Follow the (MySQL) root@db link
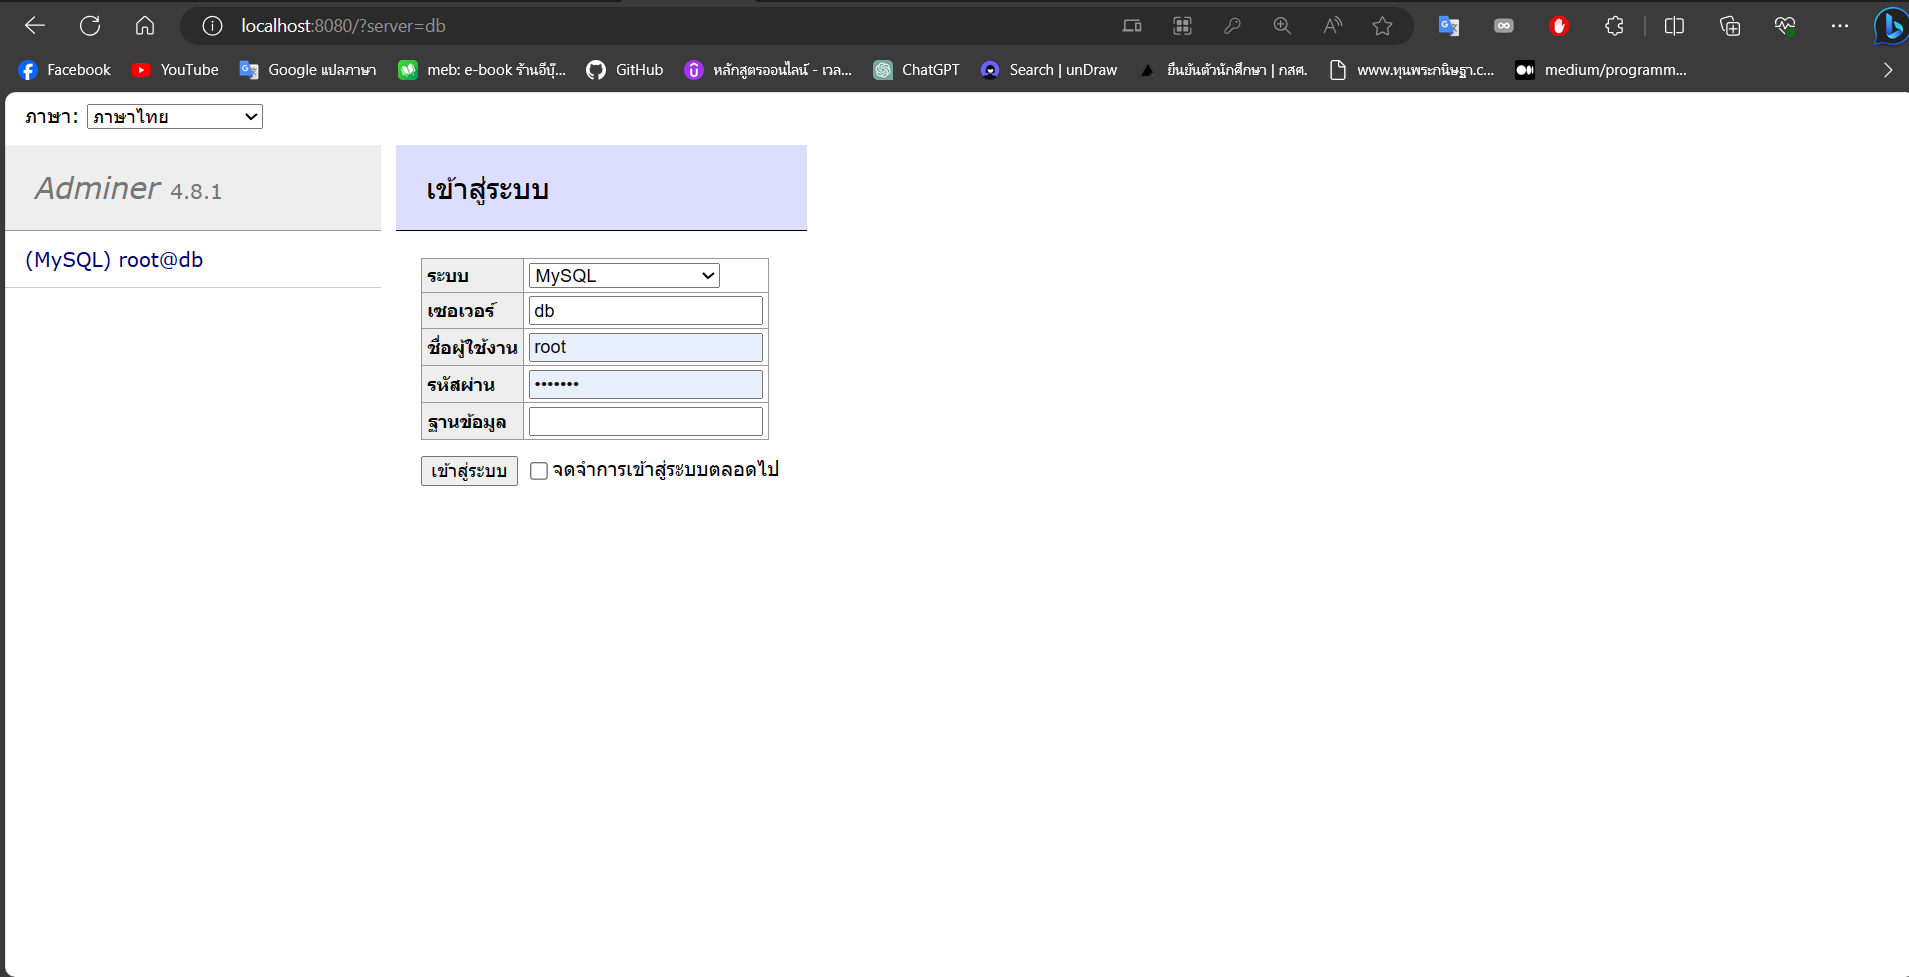This screenshot has height=977, width=1909. (114, 259)
